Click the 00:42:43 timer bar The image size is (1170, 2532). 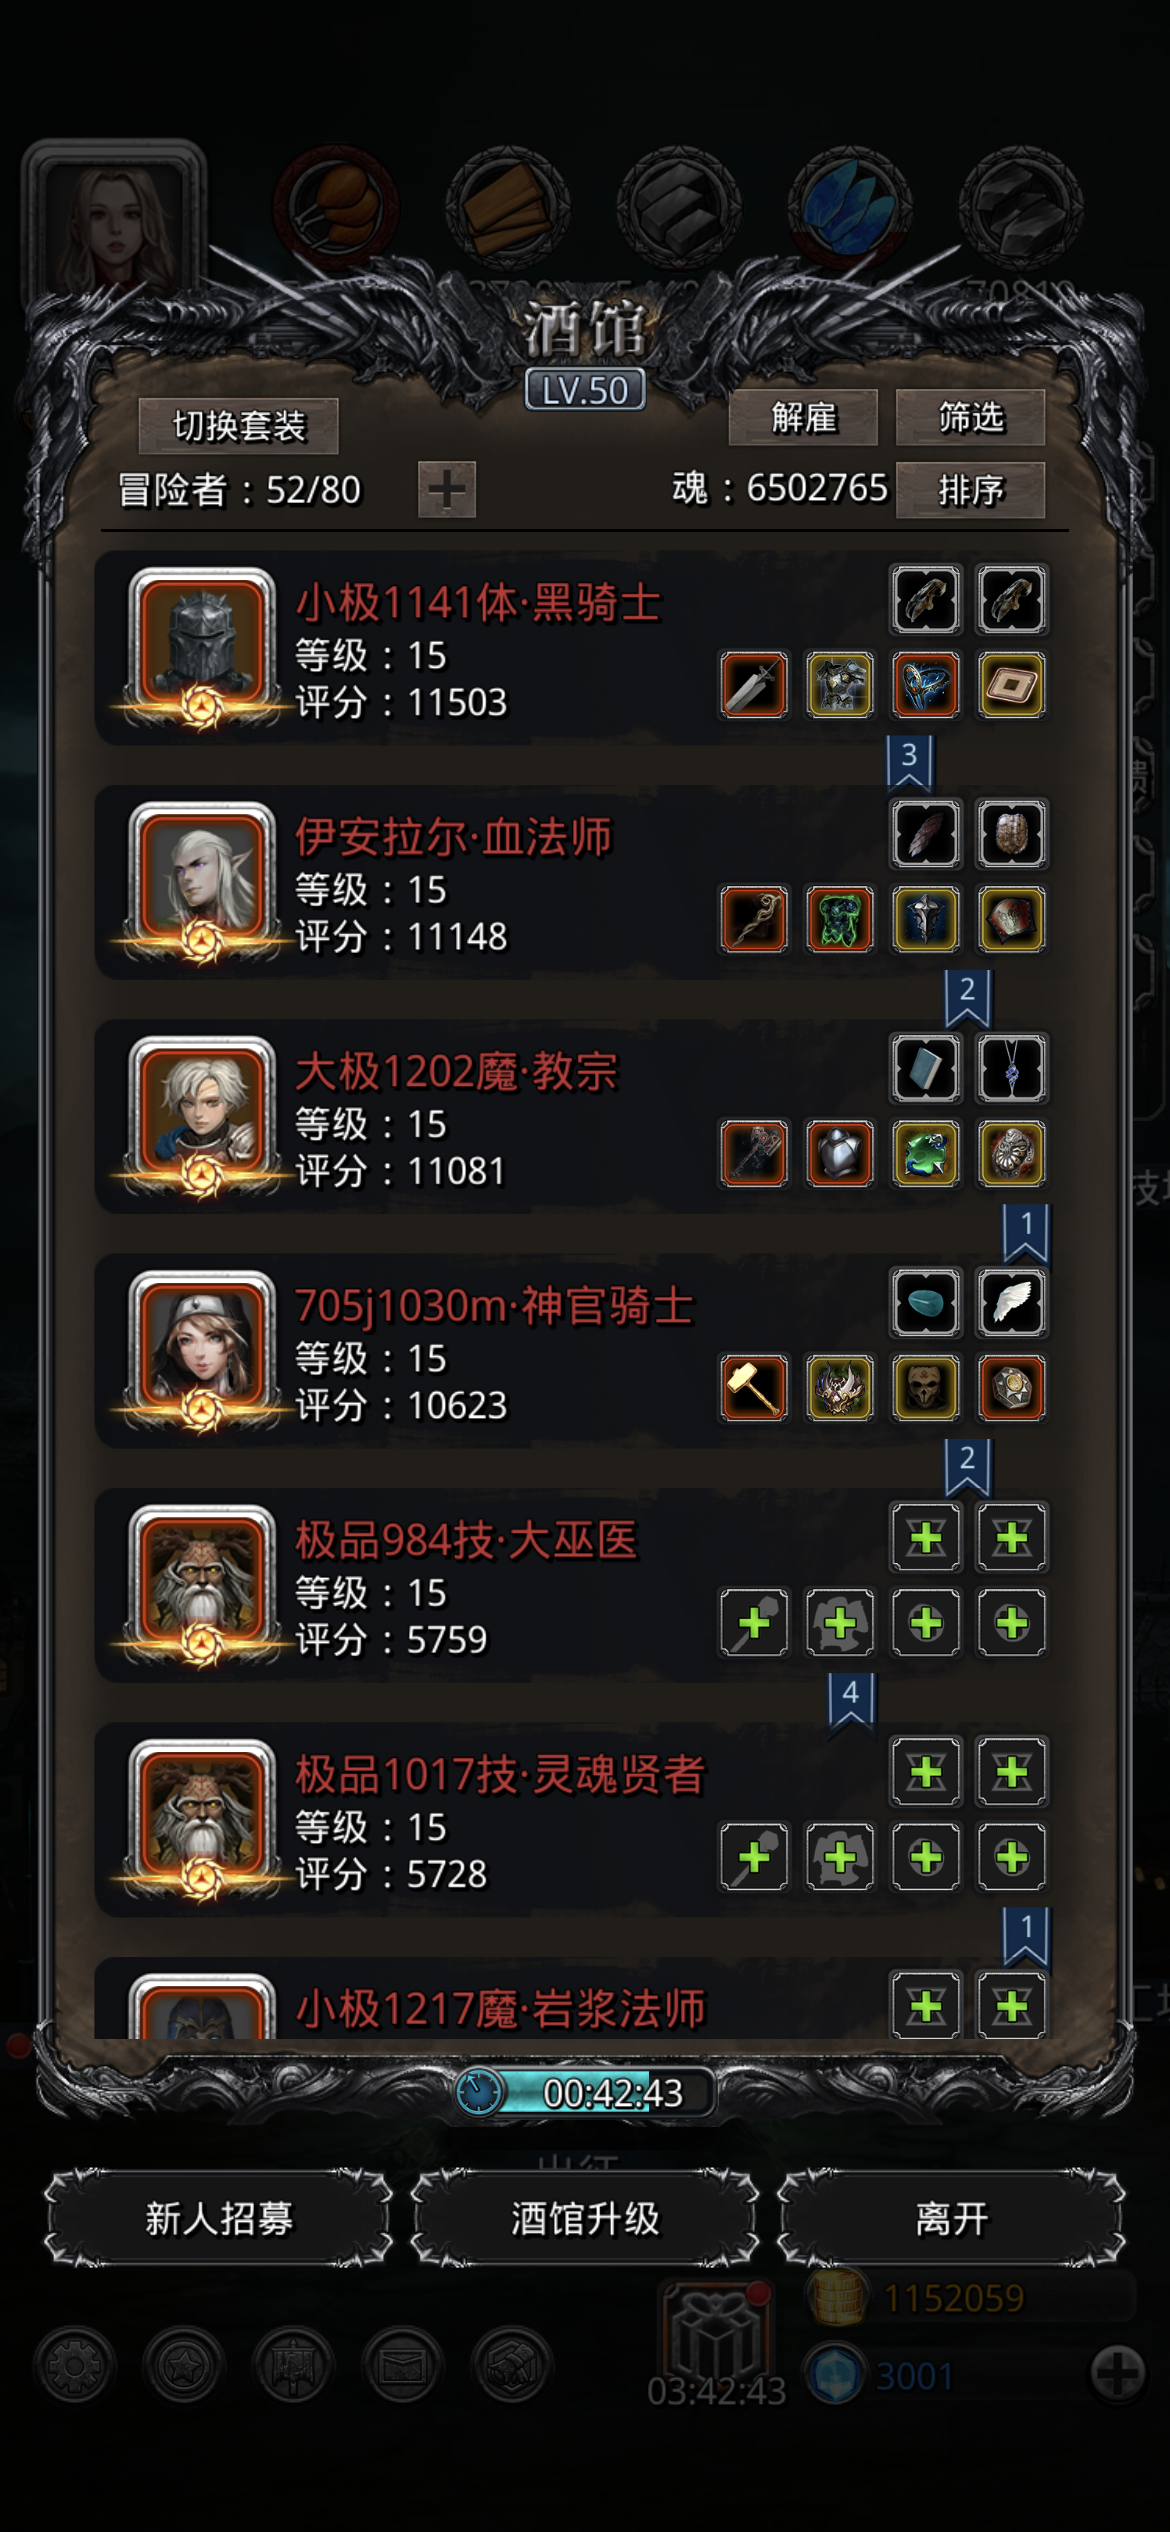pos(586,2092)
